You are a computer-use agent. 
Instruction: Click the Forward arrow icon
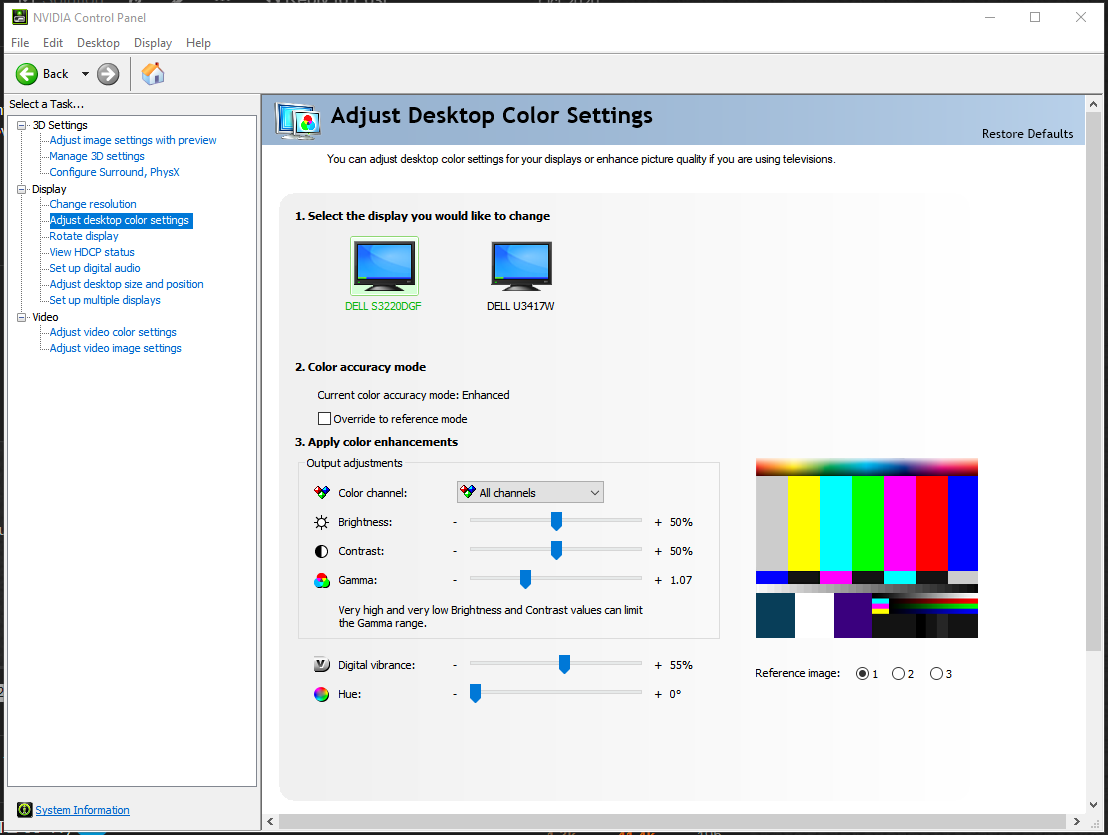108,74
